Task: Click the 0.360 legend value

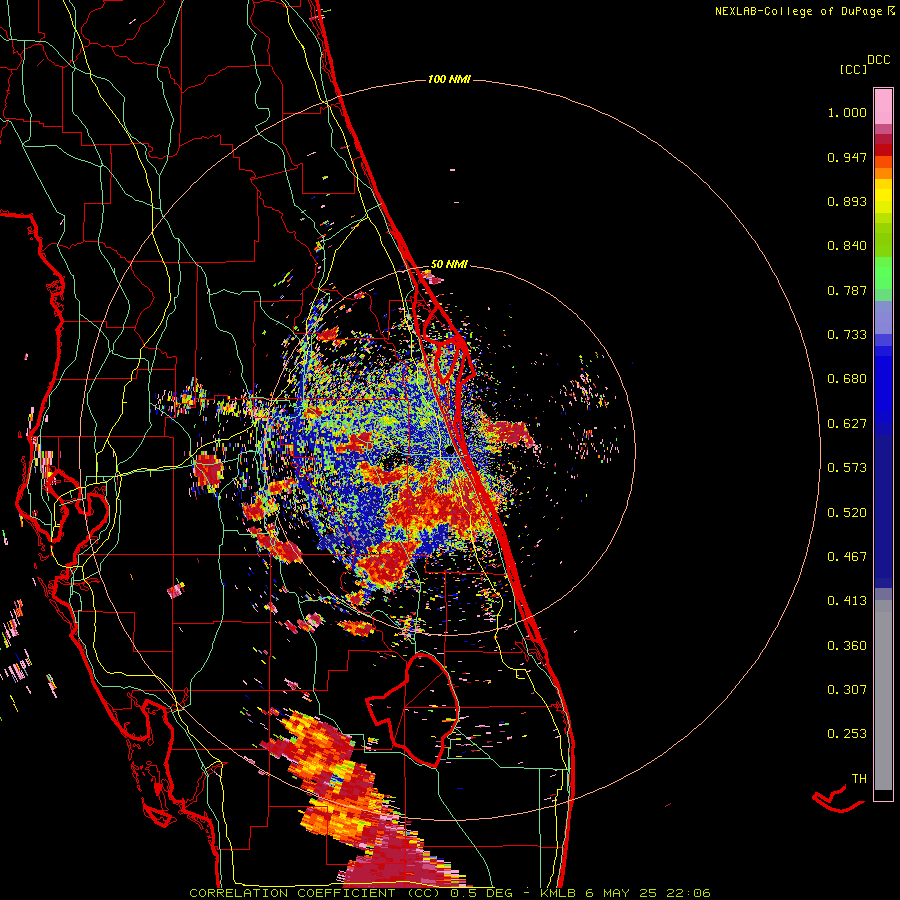Action: coord(847,646)
